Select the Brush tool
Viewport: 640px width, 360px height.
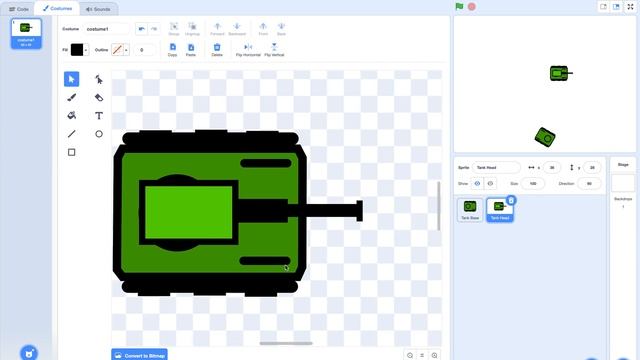71,98
